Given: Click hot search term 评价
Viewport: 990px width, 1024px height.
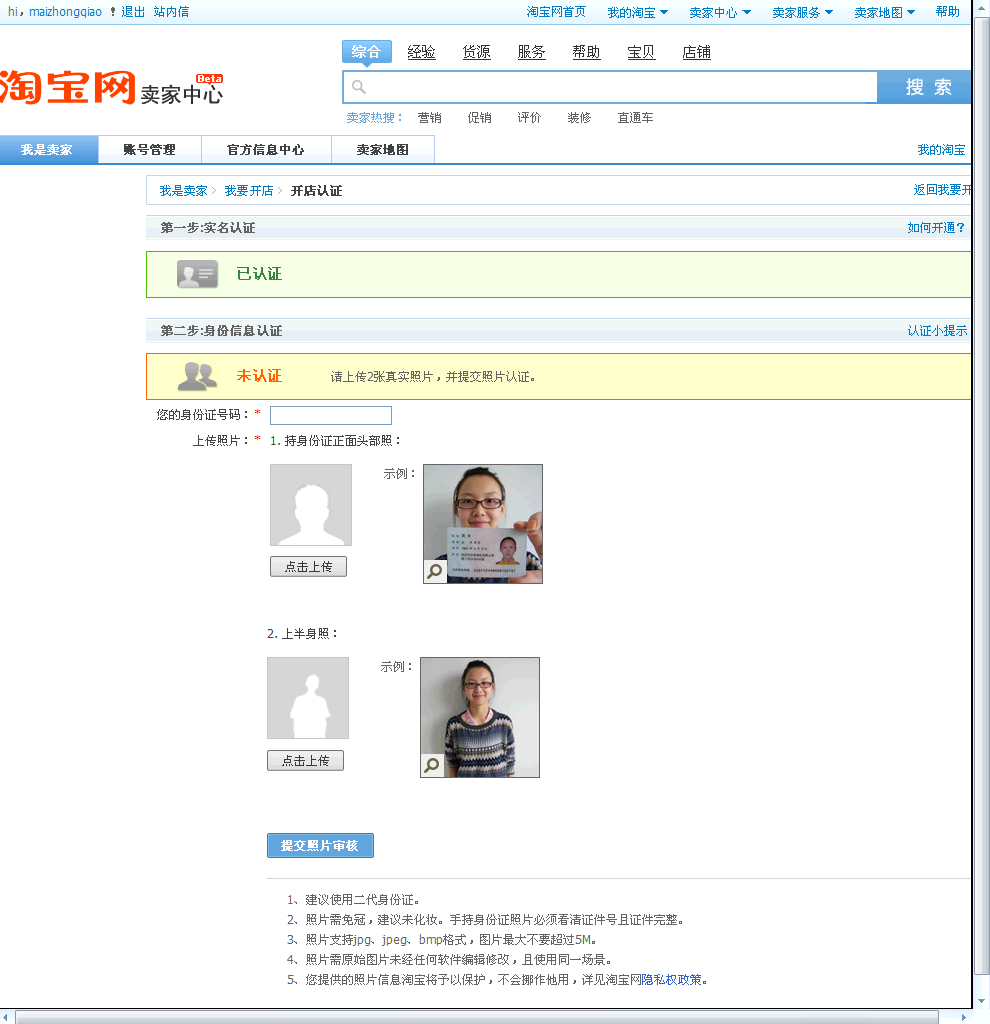Looking at the screenshot, I should tap(529, 118).
